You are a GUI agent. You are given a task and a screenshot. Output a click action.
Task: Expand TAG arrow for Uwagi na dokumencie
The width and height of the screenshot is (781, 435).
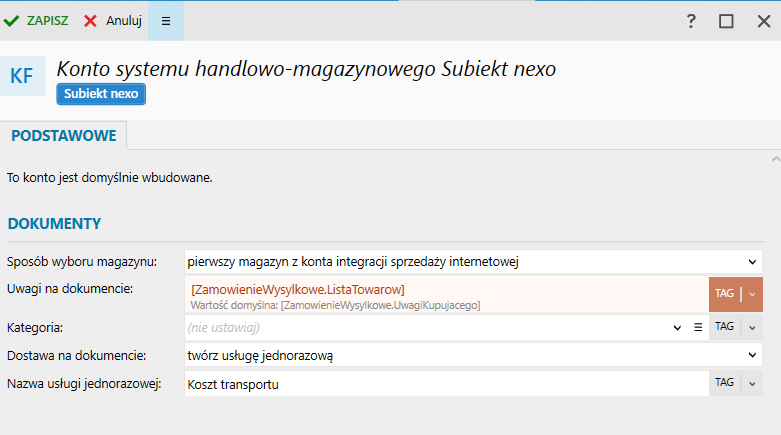[x=752, y=294]
